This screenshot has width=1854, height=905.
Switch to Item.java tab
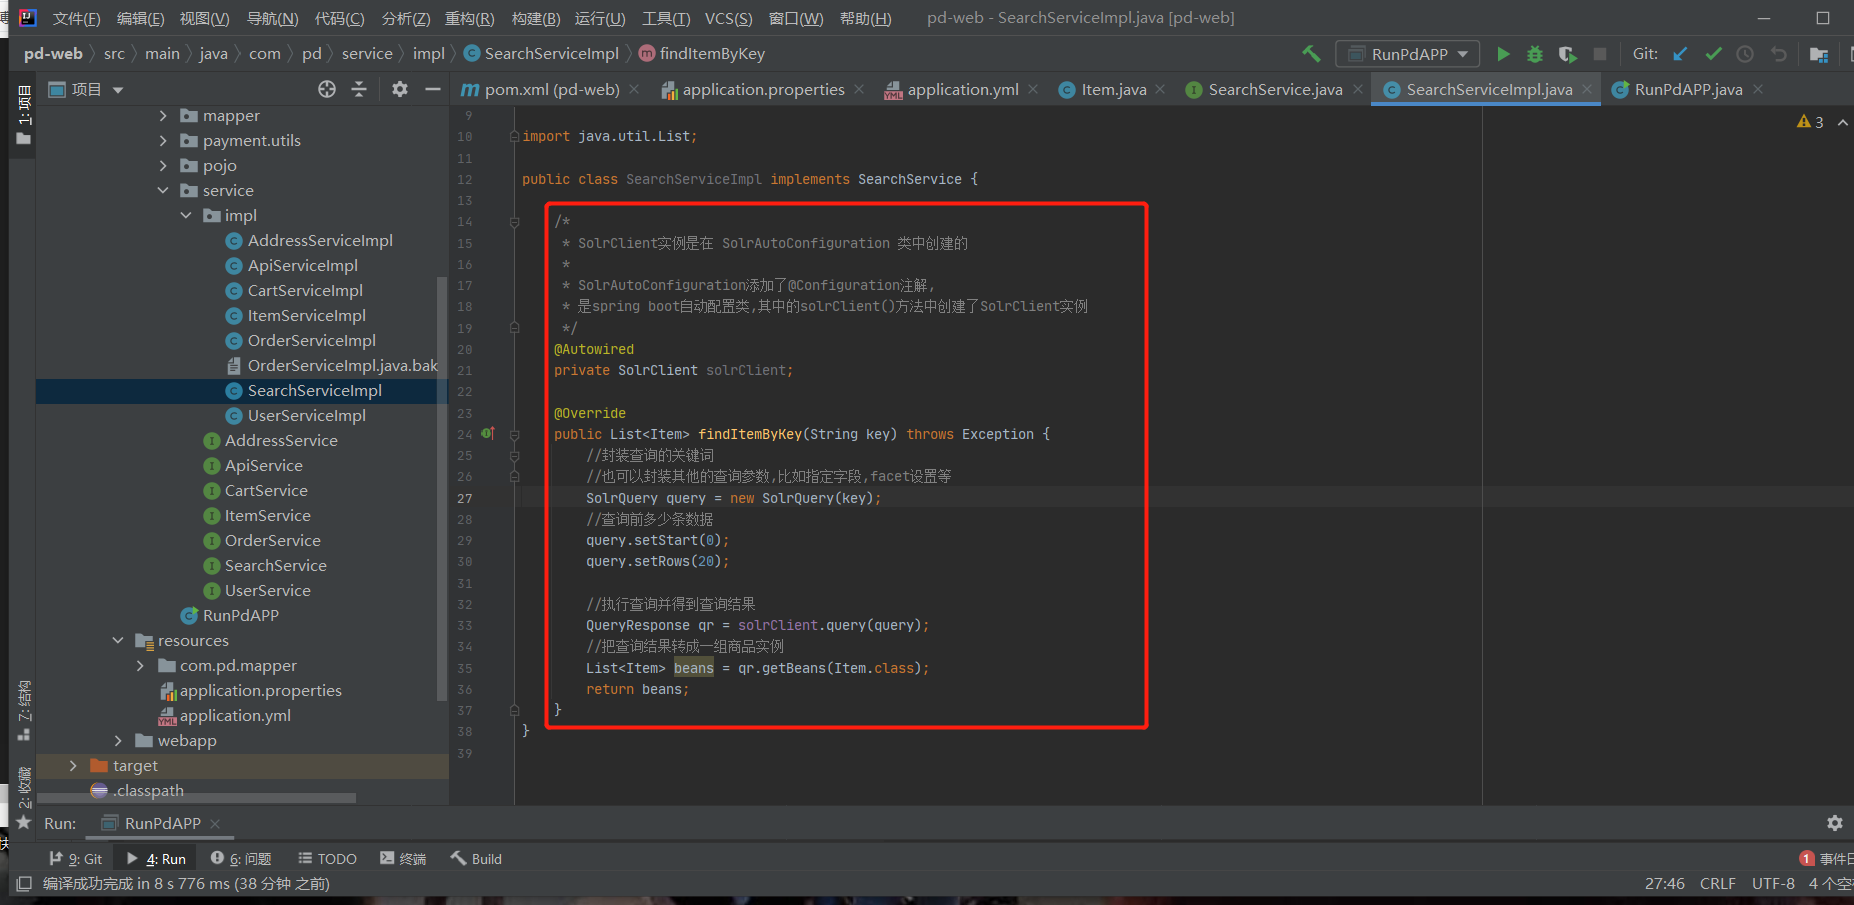[1113, 90]
